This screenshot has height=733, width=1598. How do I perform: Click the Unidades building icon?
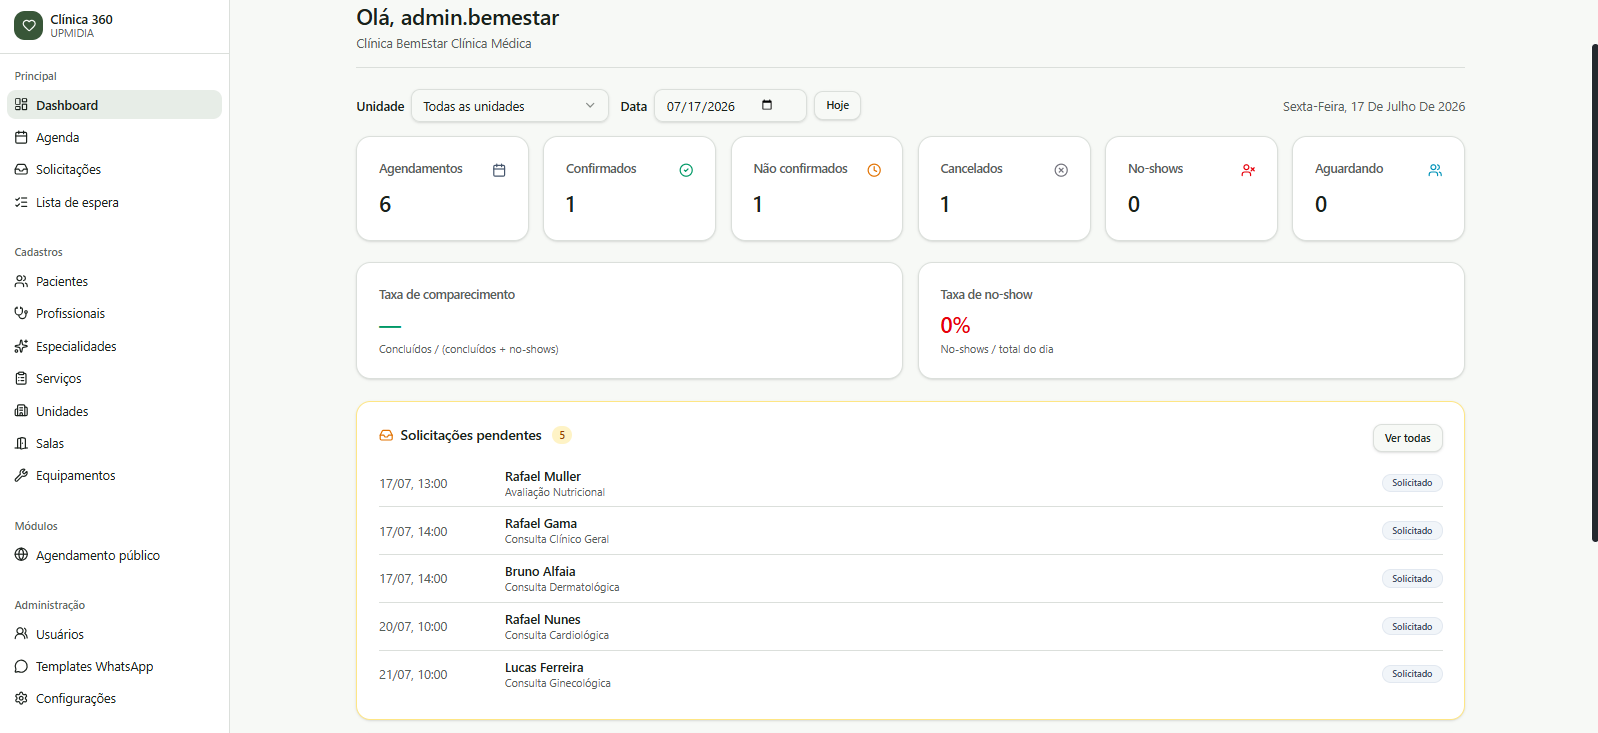coord(21,411)
